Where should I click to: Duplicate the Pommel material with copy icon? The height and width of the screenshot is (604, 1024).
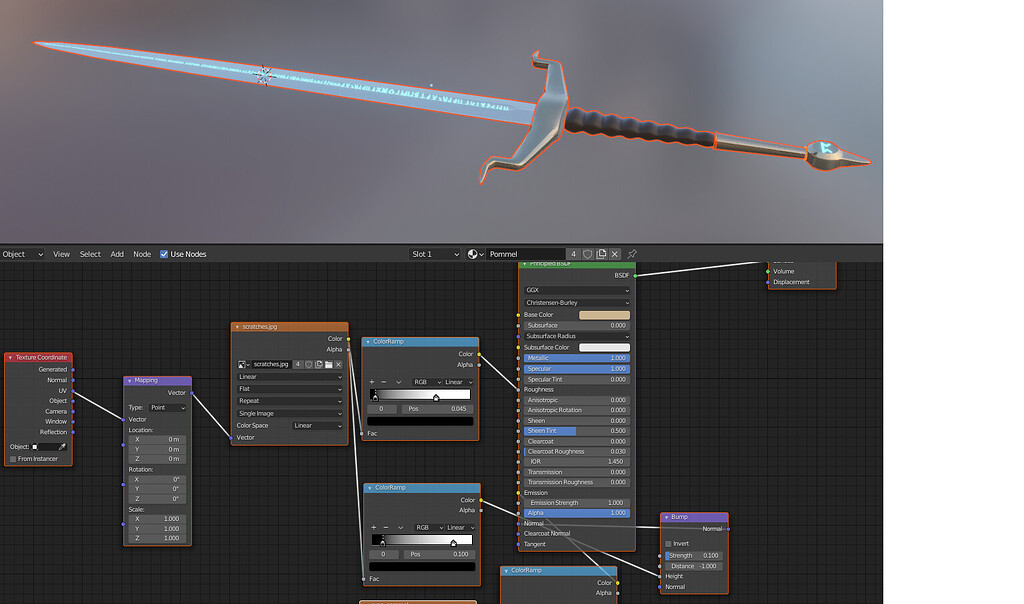[601, 254]
